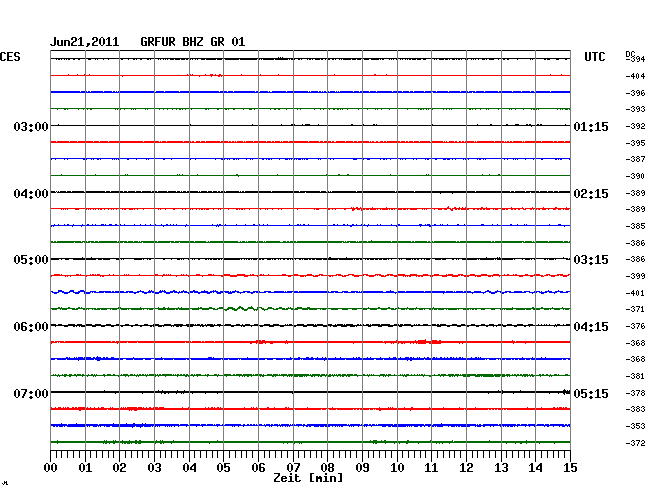The image size is (650, 494).
Task: Select DC offset value -399
Action: [635, 276]
